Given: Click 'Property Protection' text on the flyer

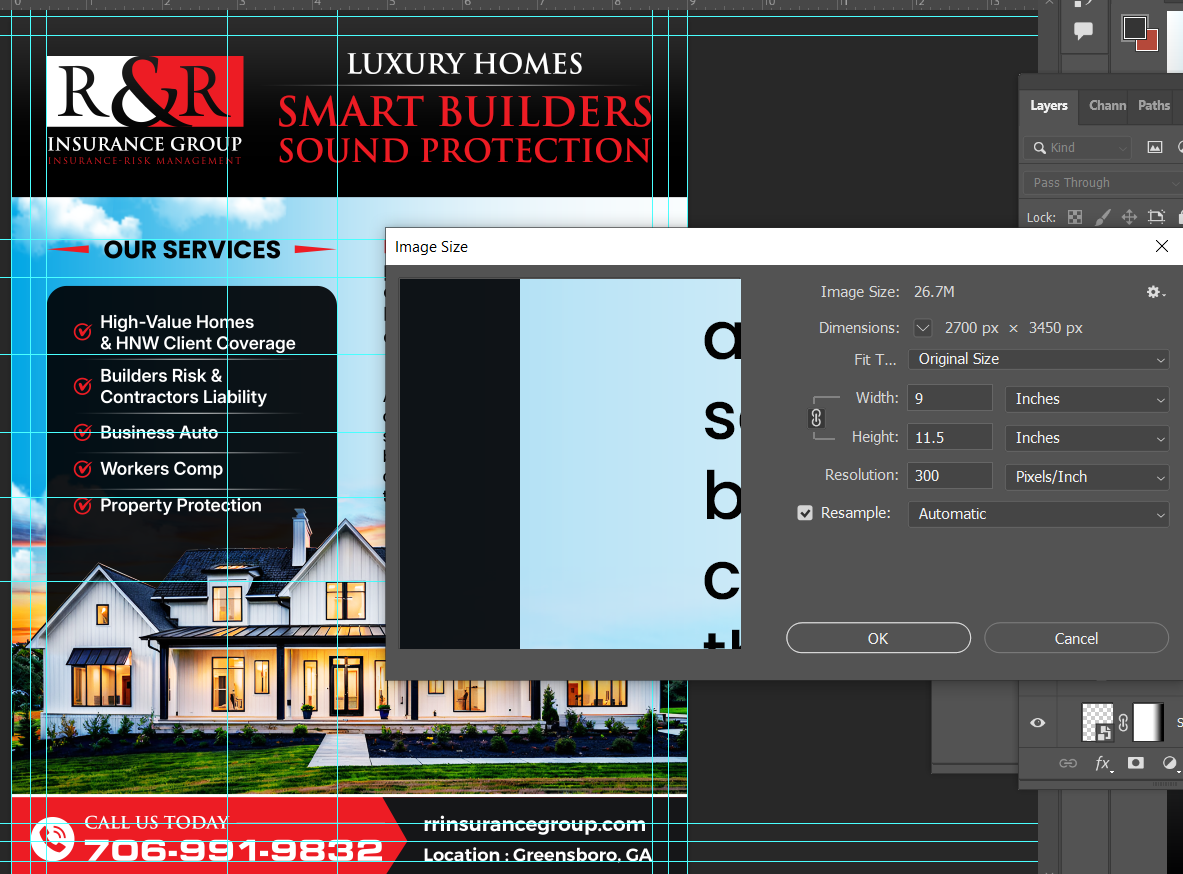Looking at the screenshot, I should [x=181, y=506].
